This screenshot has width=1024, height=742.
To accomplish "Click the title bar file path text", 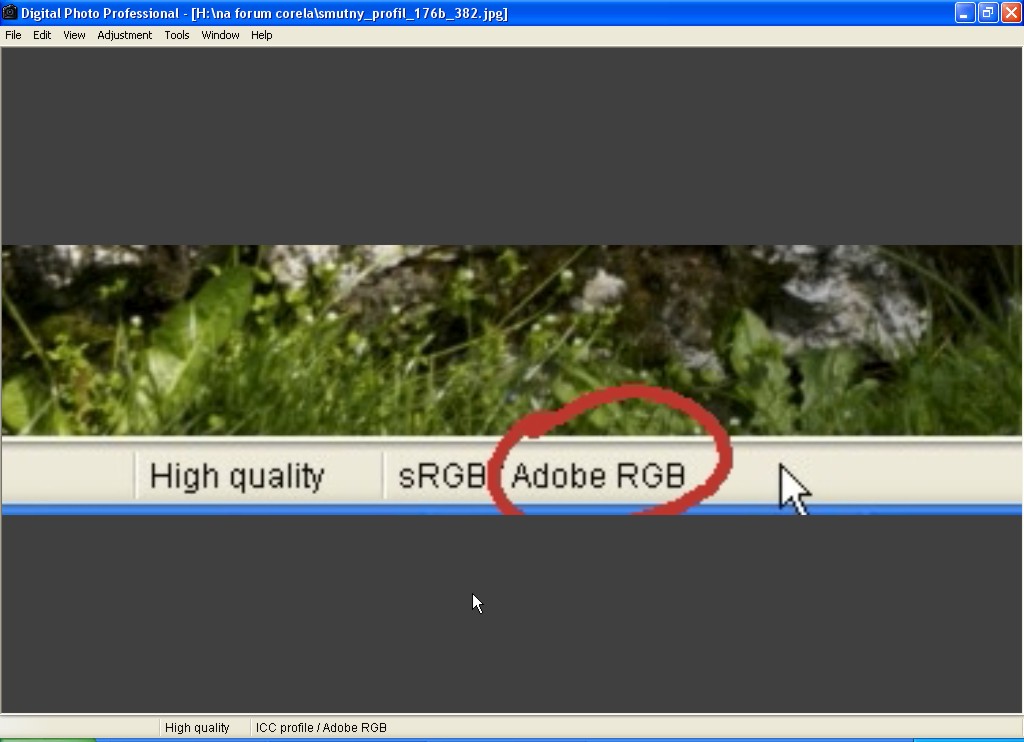I will click(x=349, y=13).
